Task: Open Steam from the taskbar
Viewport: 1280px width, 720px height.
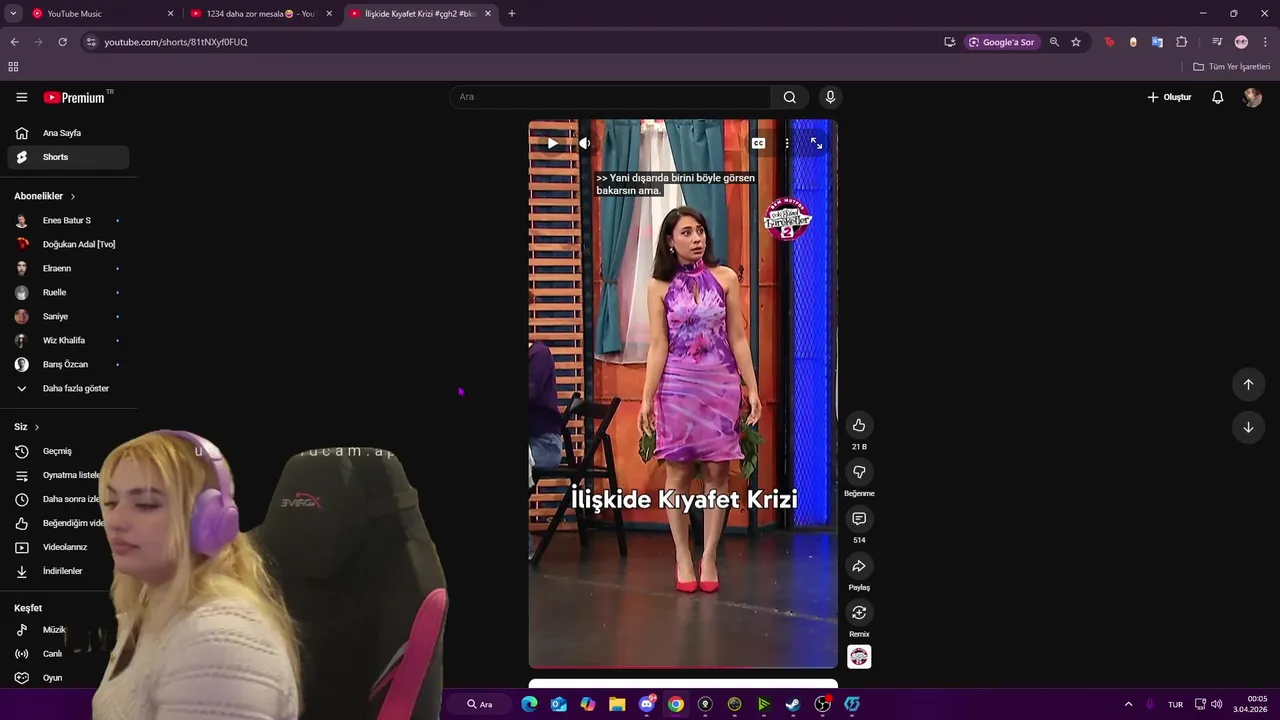Action: coord(793,704)
